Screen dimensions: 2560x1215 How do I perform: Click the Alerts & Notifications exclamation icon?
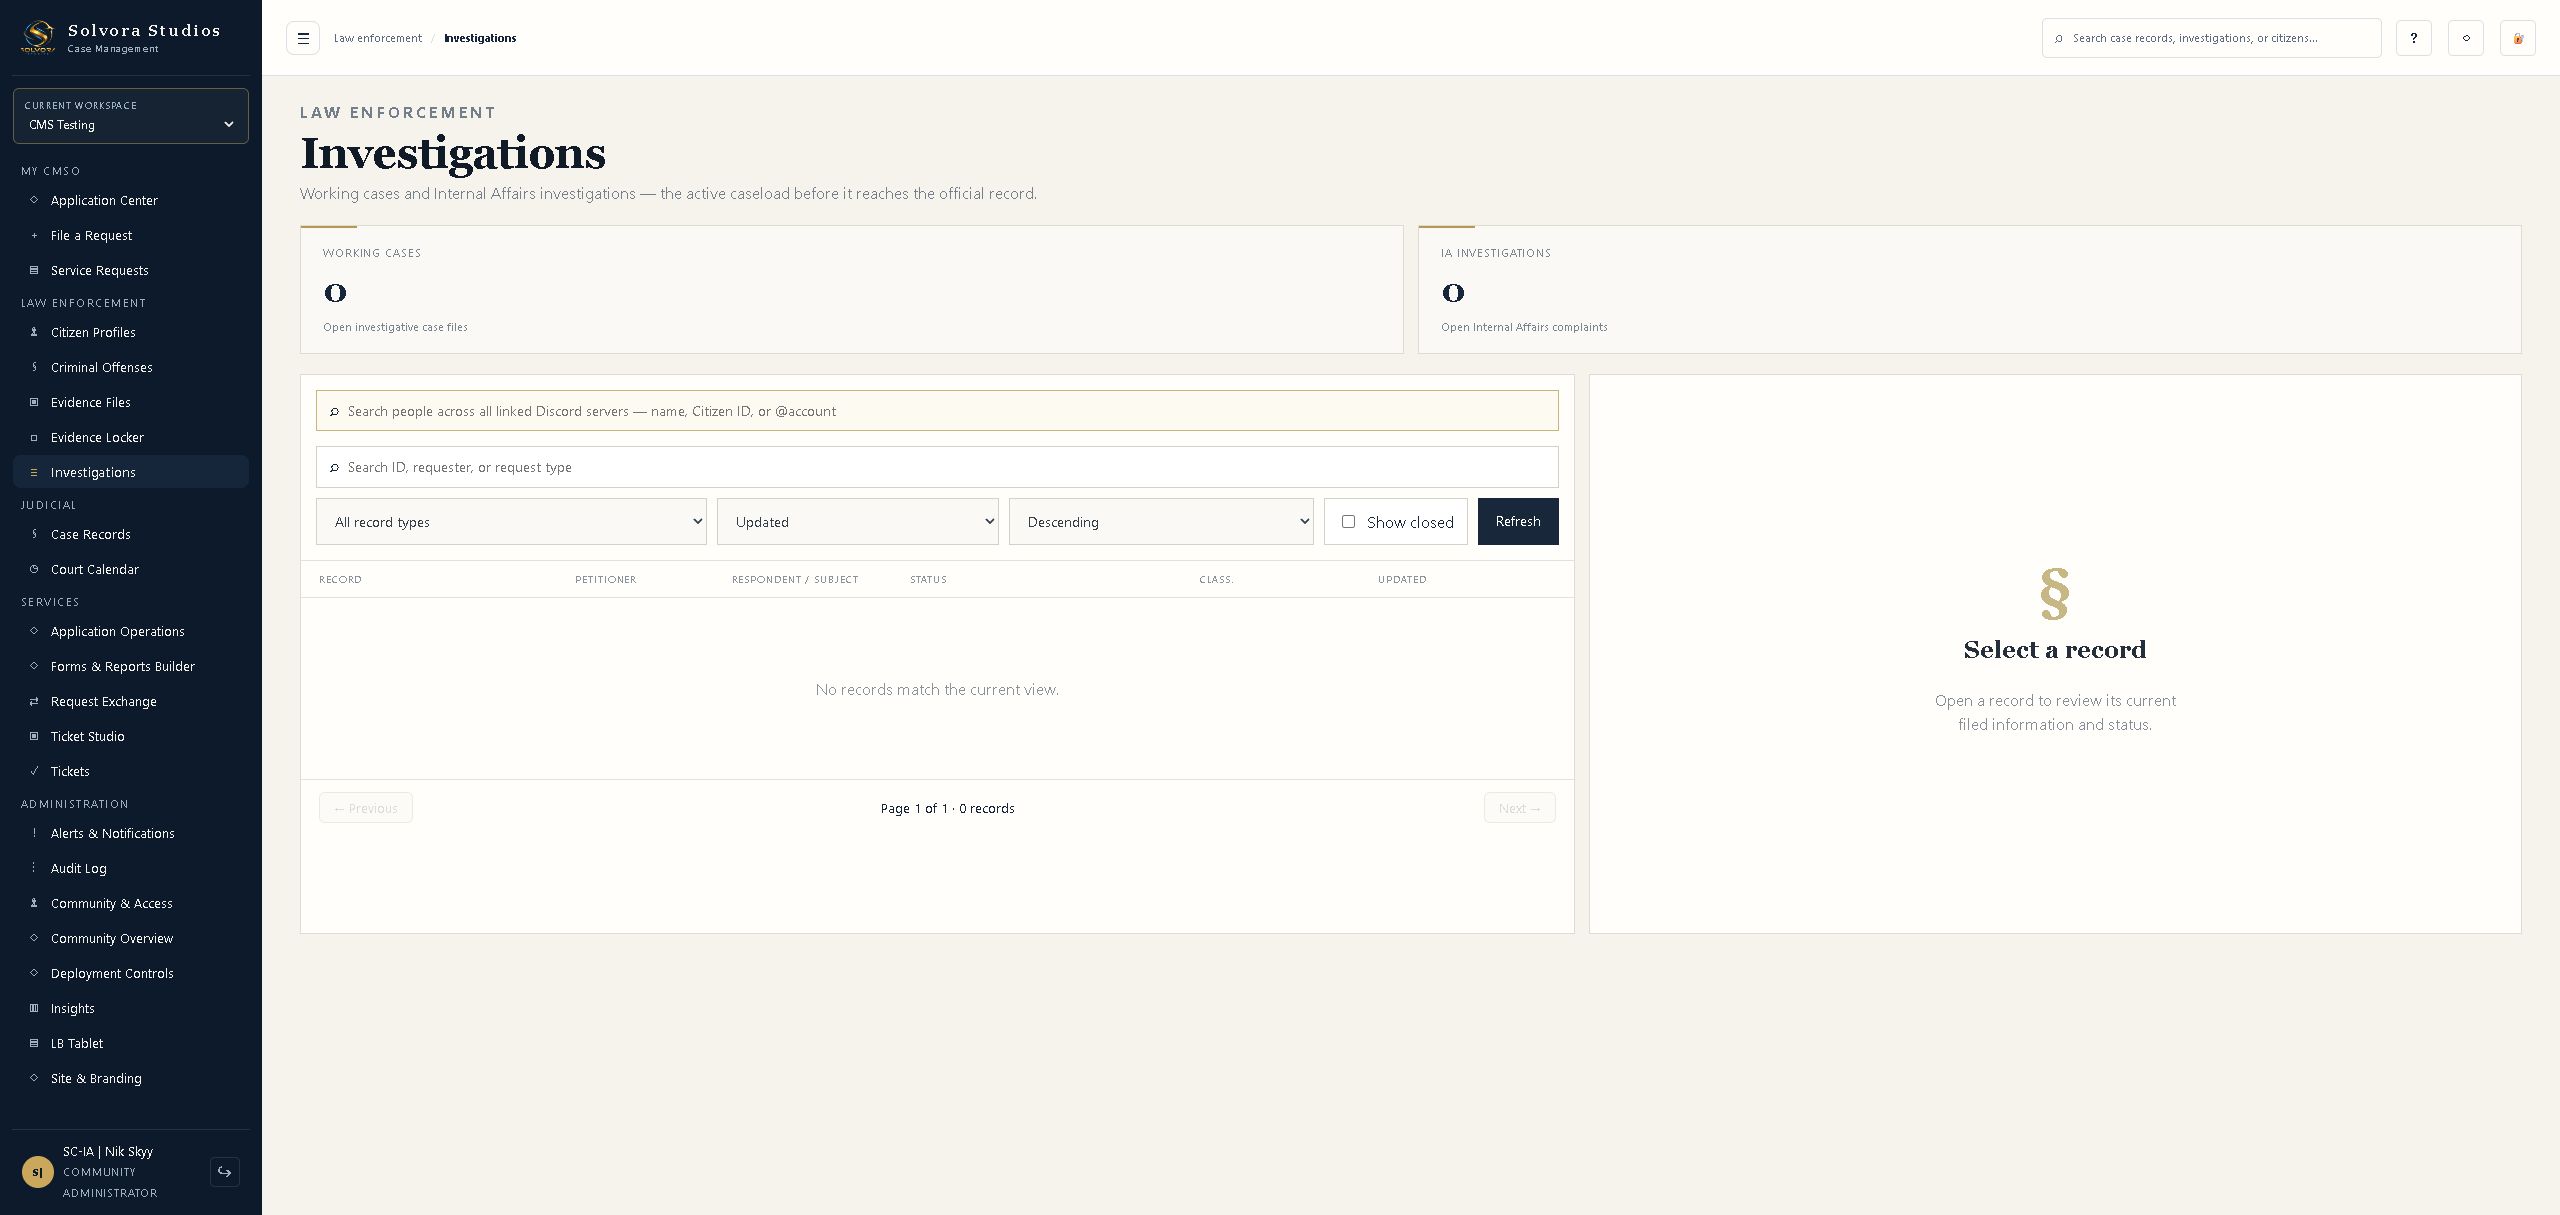point(34,833)
